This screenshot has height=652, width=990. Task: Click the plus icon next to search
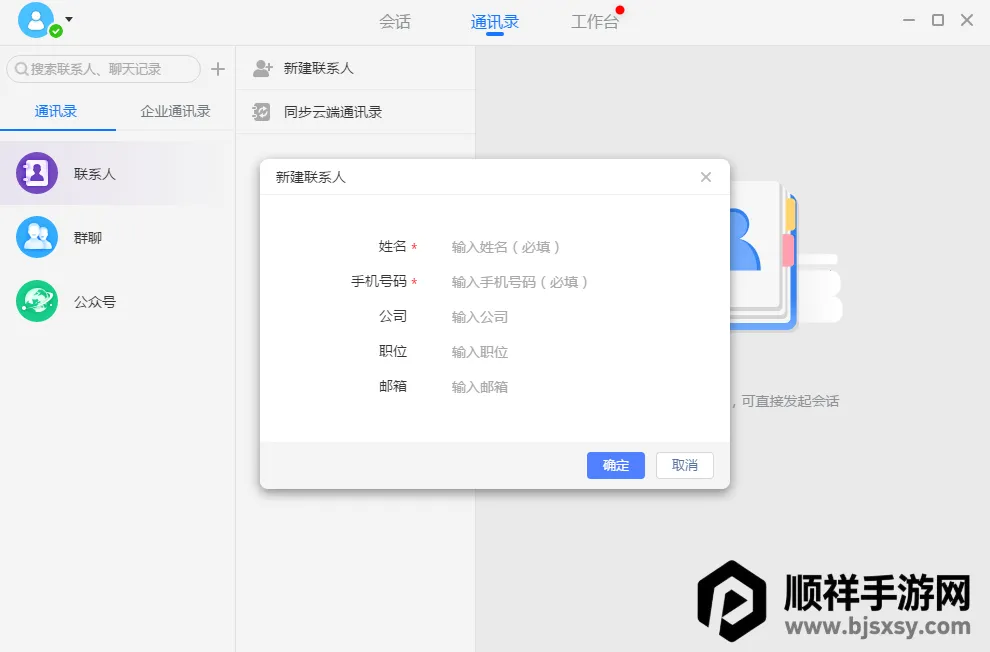[218, 69]
